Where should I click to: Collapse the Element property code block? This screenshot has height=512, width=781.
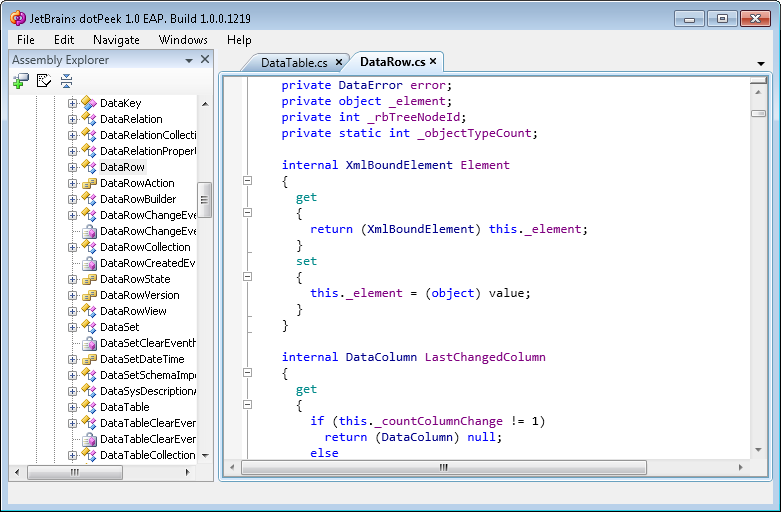click(x=247, y=181)
